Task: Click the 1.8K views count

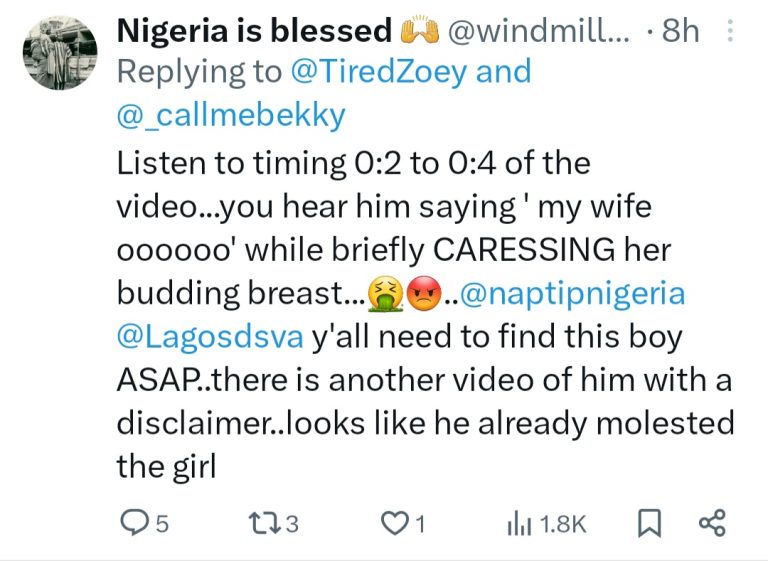Action: [564, 524]
